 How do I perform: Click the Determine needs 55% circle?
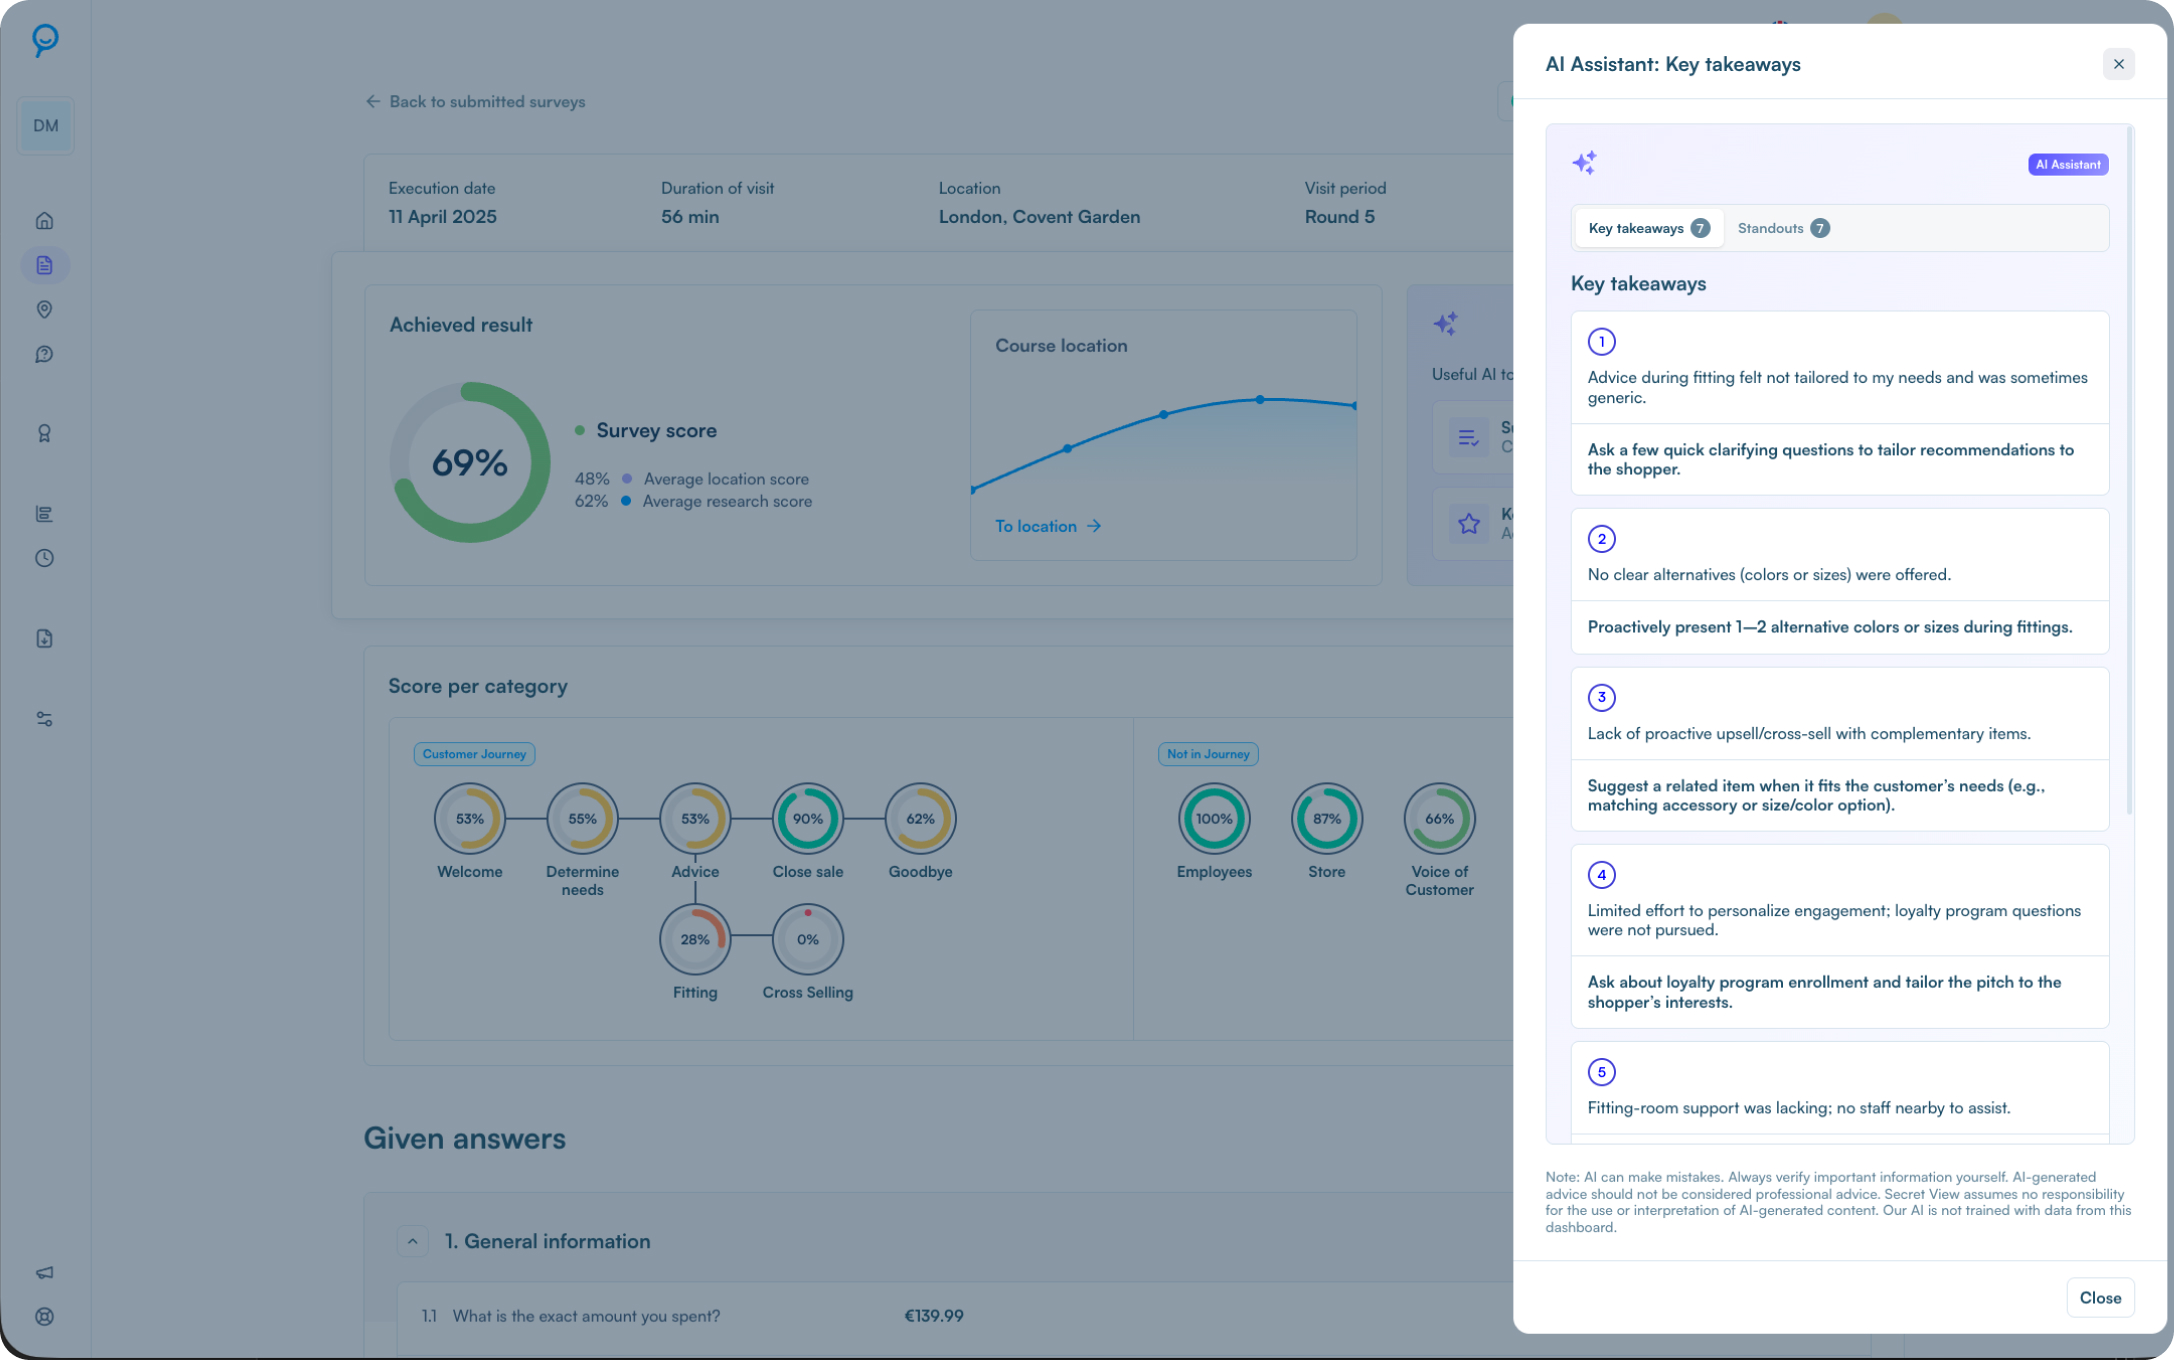click(582, 818)
